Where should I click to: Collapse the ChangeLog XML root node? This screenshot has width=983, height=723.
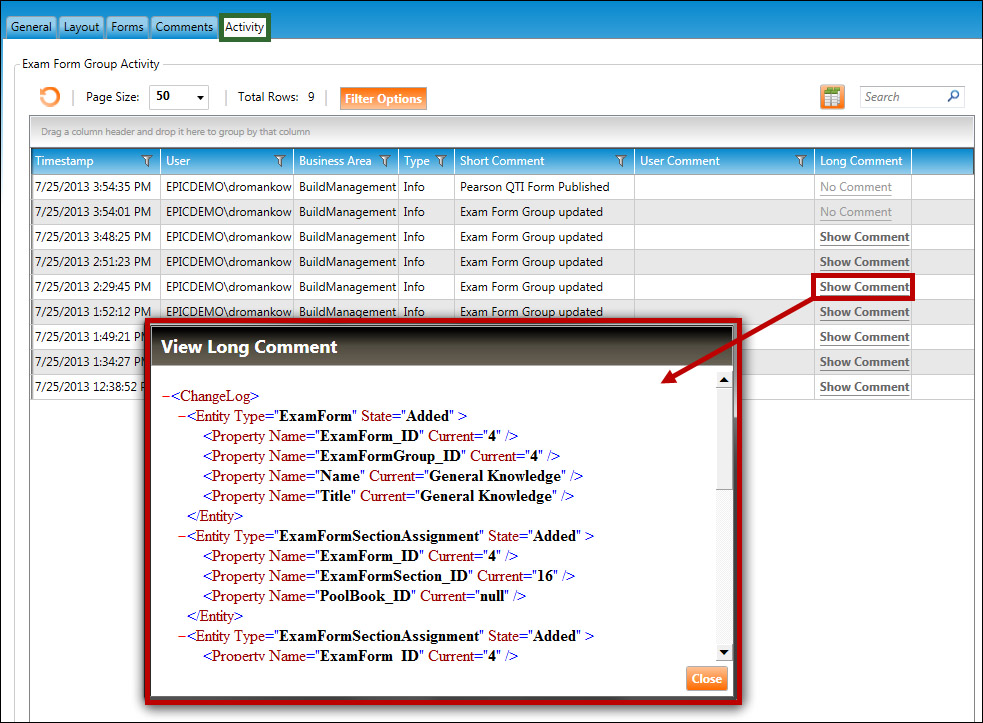pos(166,396)
